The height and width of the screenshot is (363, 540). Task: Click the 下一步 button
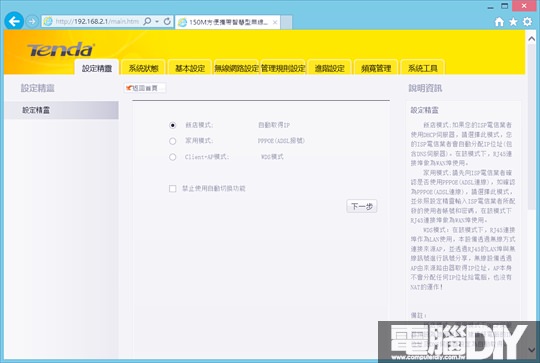[362, 206]
